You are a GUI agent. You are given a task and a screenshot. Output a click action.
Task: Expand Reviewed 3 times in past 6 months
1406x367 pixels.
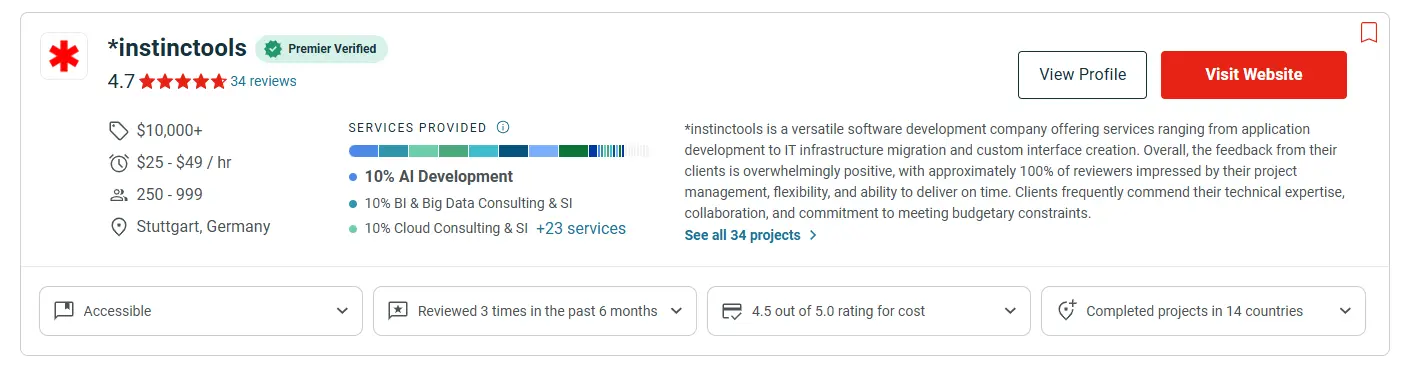point(535,311)
